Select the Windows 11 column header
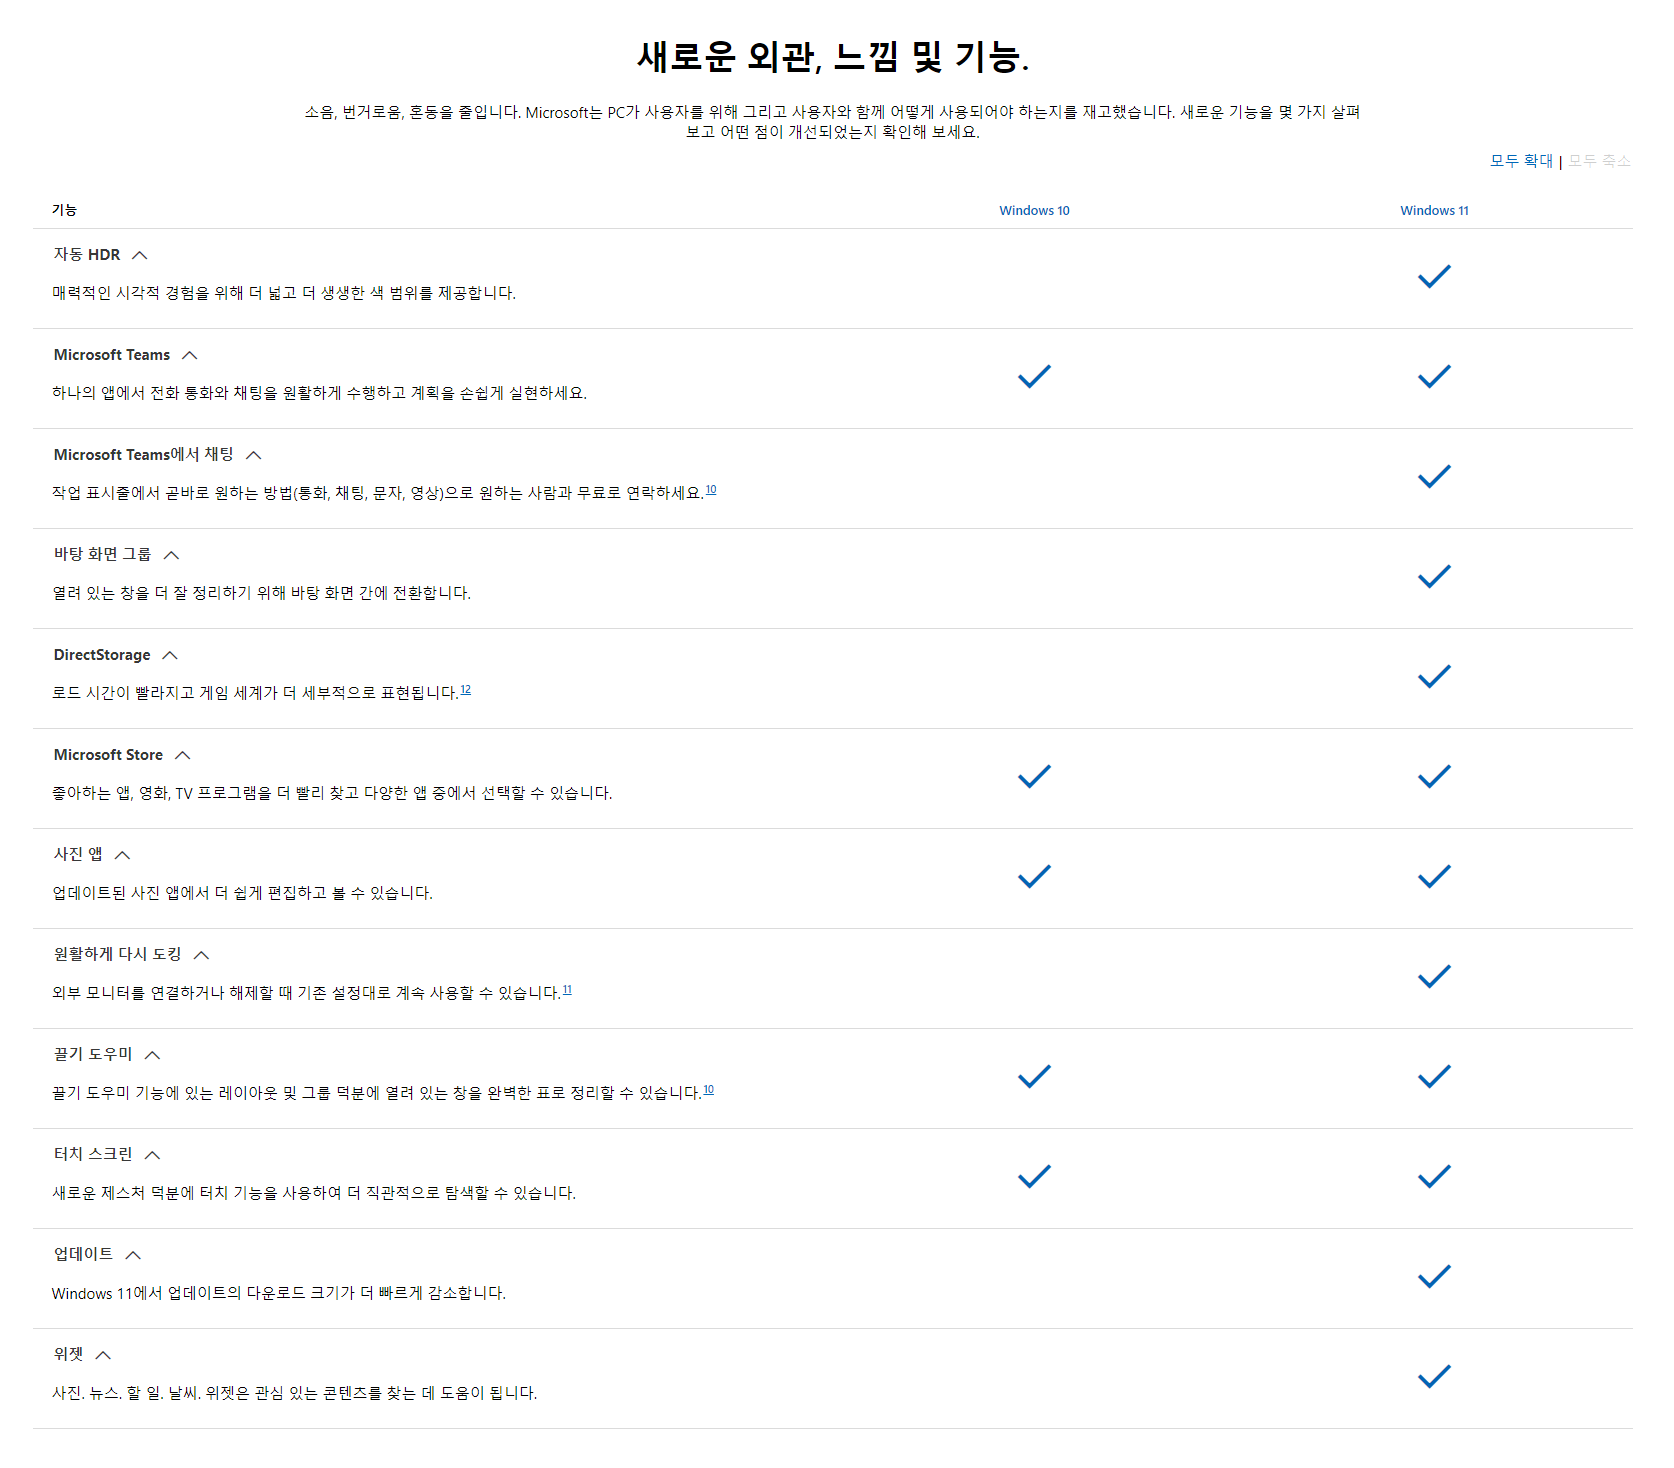This screenshot has width=1674, height=1468. click(1434, 210)
